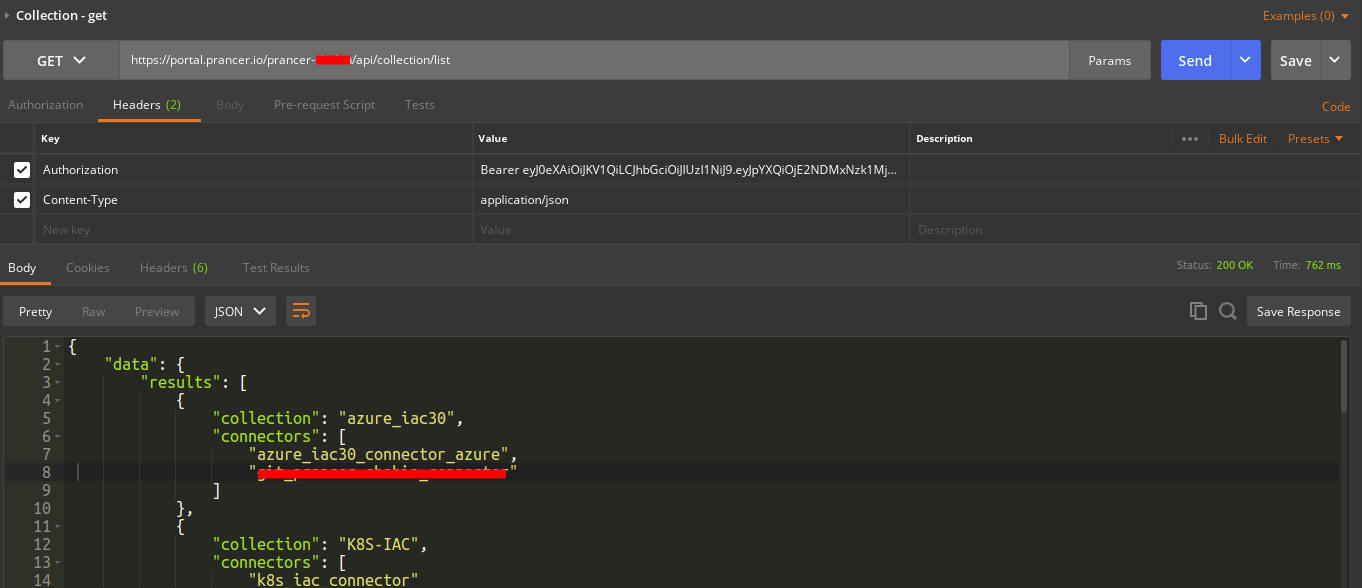Viewport: 1362px width, 588px height.
Task: Collapse line 3 "results" fold arrow
Action: [x=57, y=383]
